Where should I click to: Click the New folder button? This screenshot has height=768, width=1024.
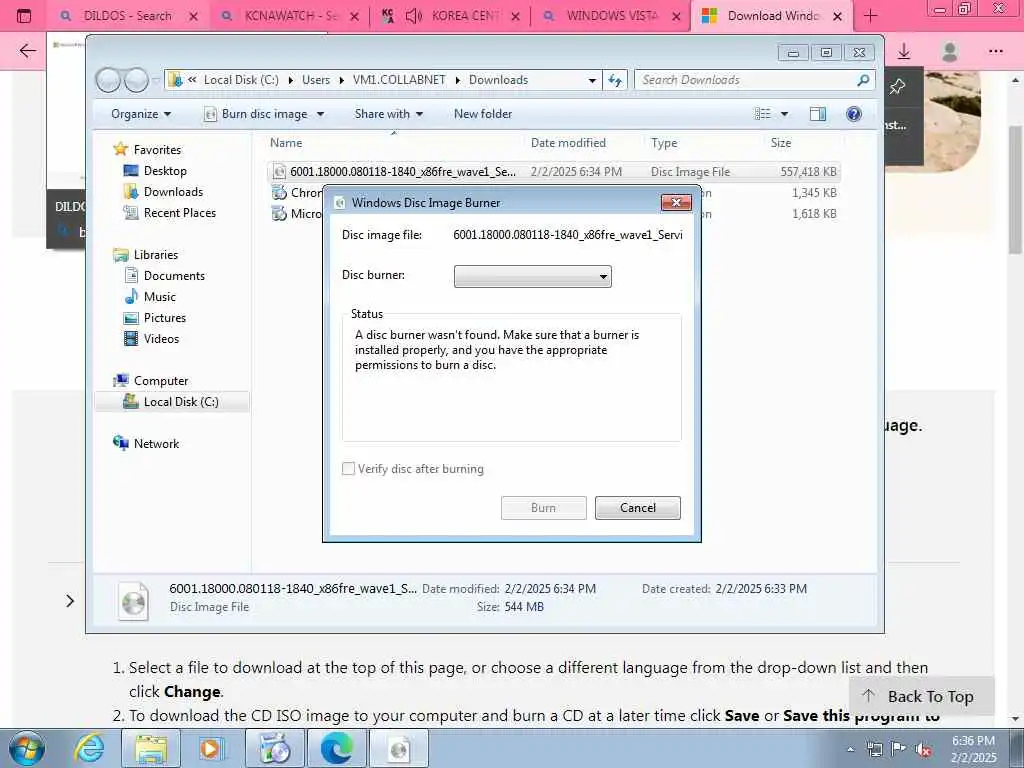(x=483, y=114)
